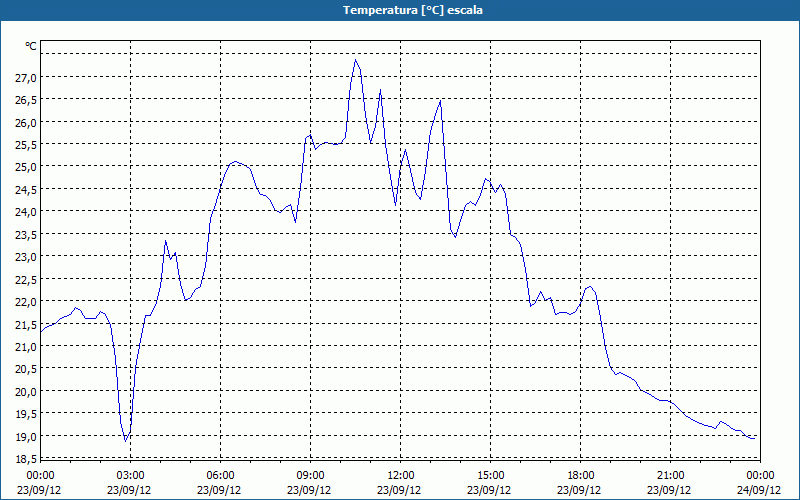Click the 03:00 time axis label
Screen dimensions: 800x500
click(x=131, y=476)
